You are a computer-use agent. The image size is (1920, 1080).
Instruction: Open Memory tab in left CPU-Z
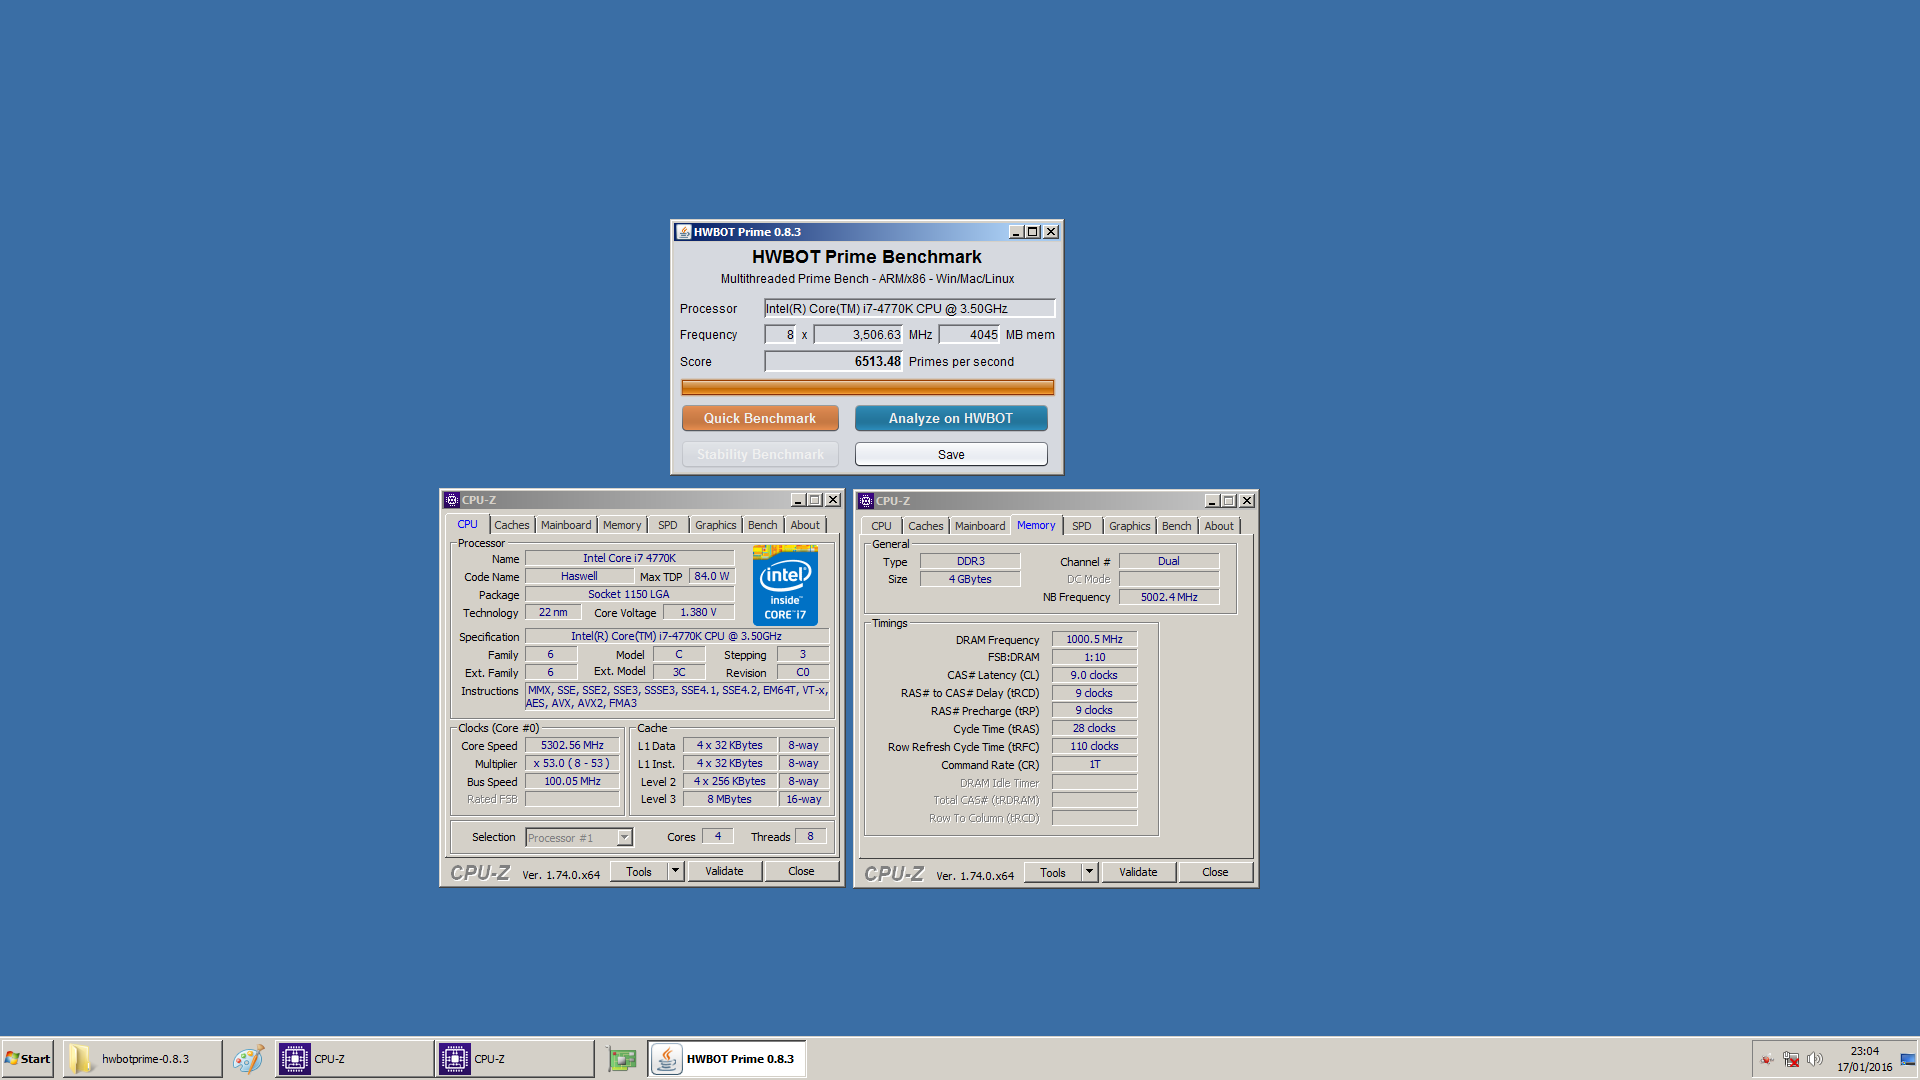[x=622, y=525]
